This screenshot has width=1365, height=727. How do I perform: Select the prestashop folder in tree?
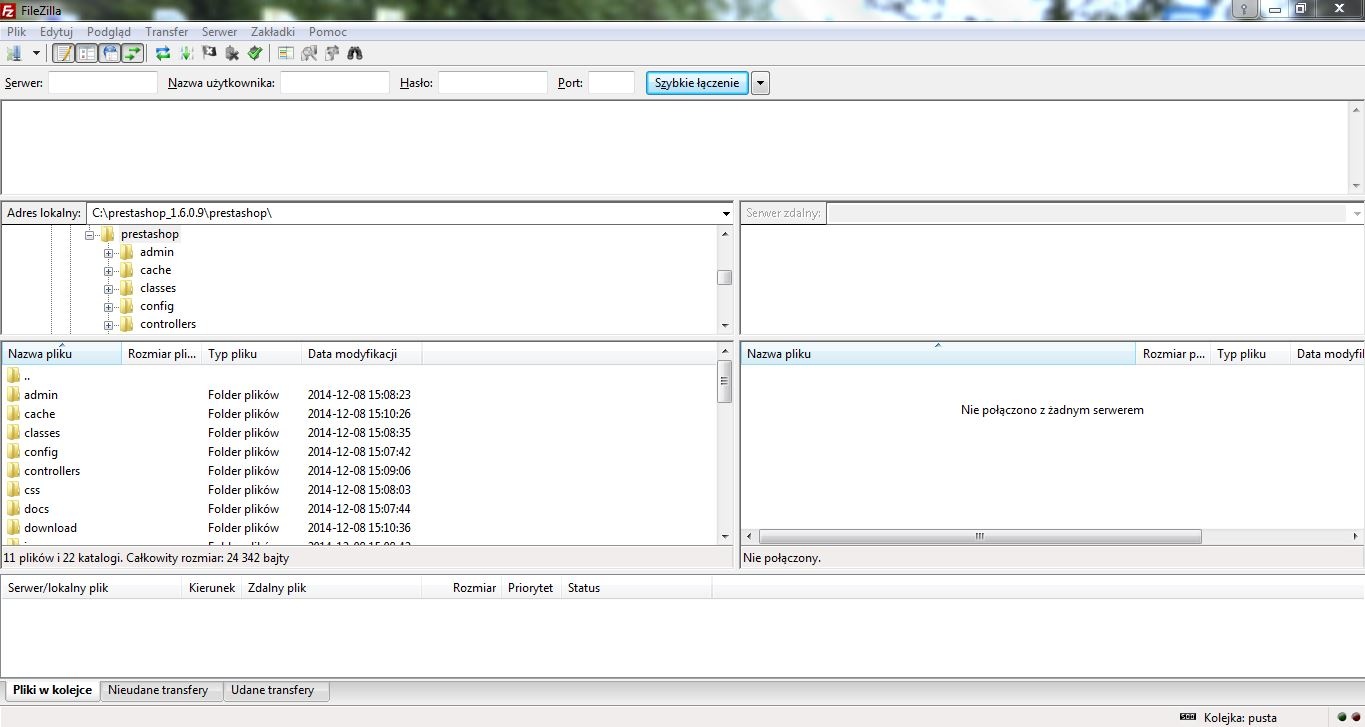[x=149, y=234]
